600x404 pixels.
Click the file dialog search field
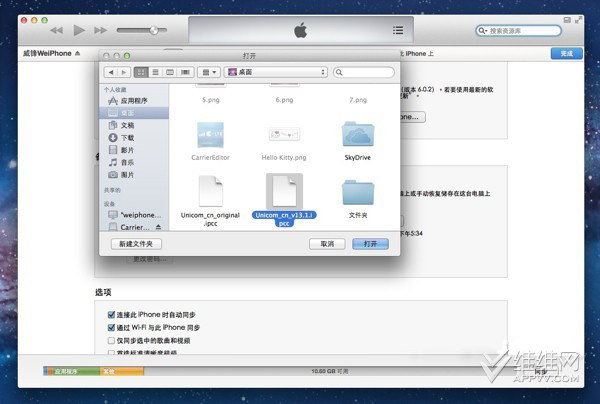coord(364,72)
